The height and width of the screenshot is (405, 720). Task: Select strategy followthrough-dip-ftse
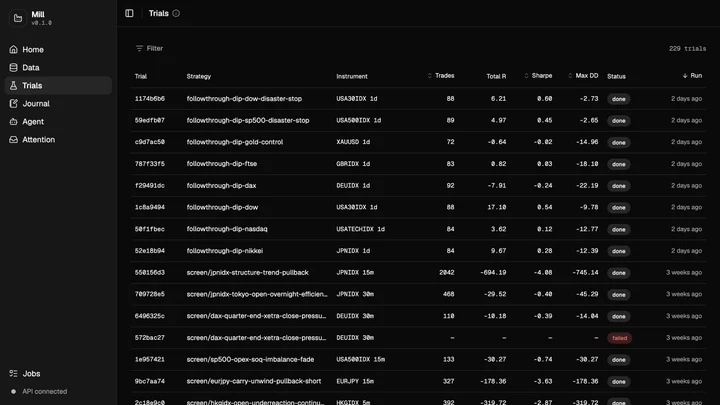[222, 163]
